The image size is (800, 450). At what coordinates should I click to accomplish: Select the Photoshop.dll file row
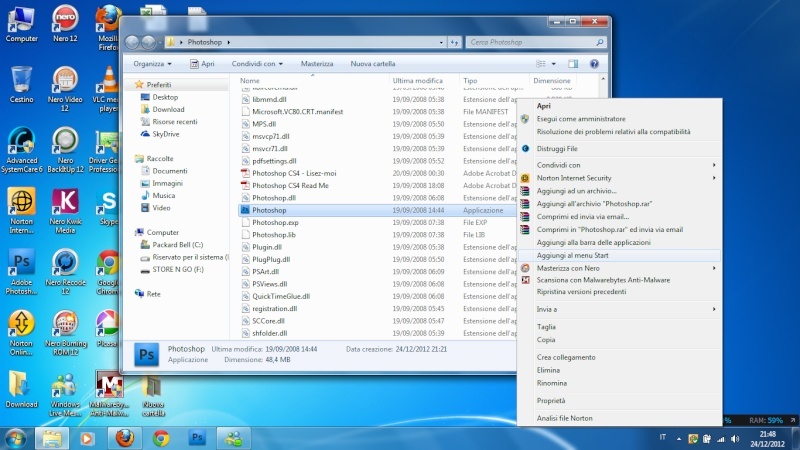(378, 198)
